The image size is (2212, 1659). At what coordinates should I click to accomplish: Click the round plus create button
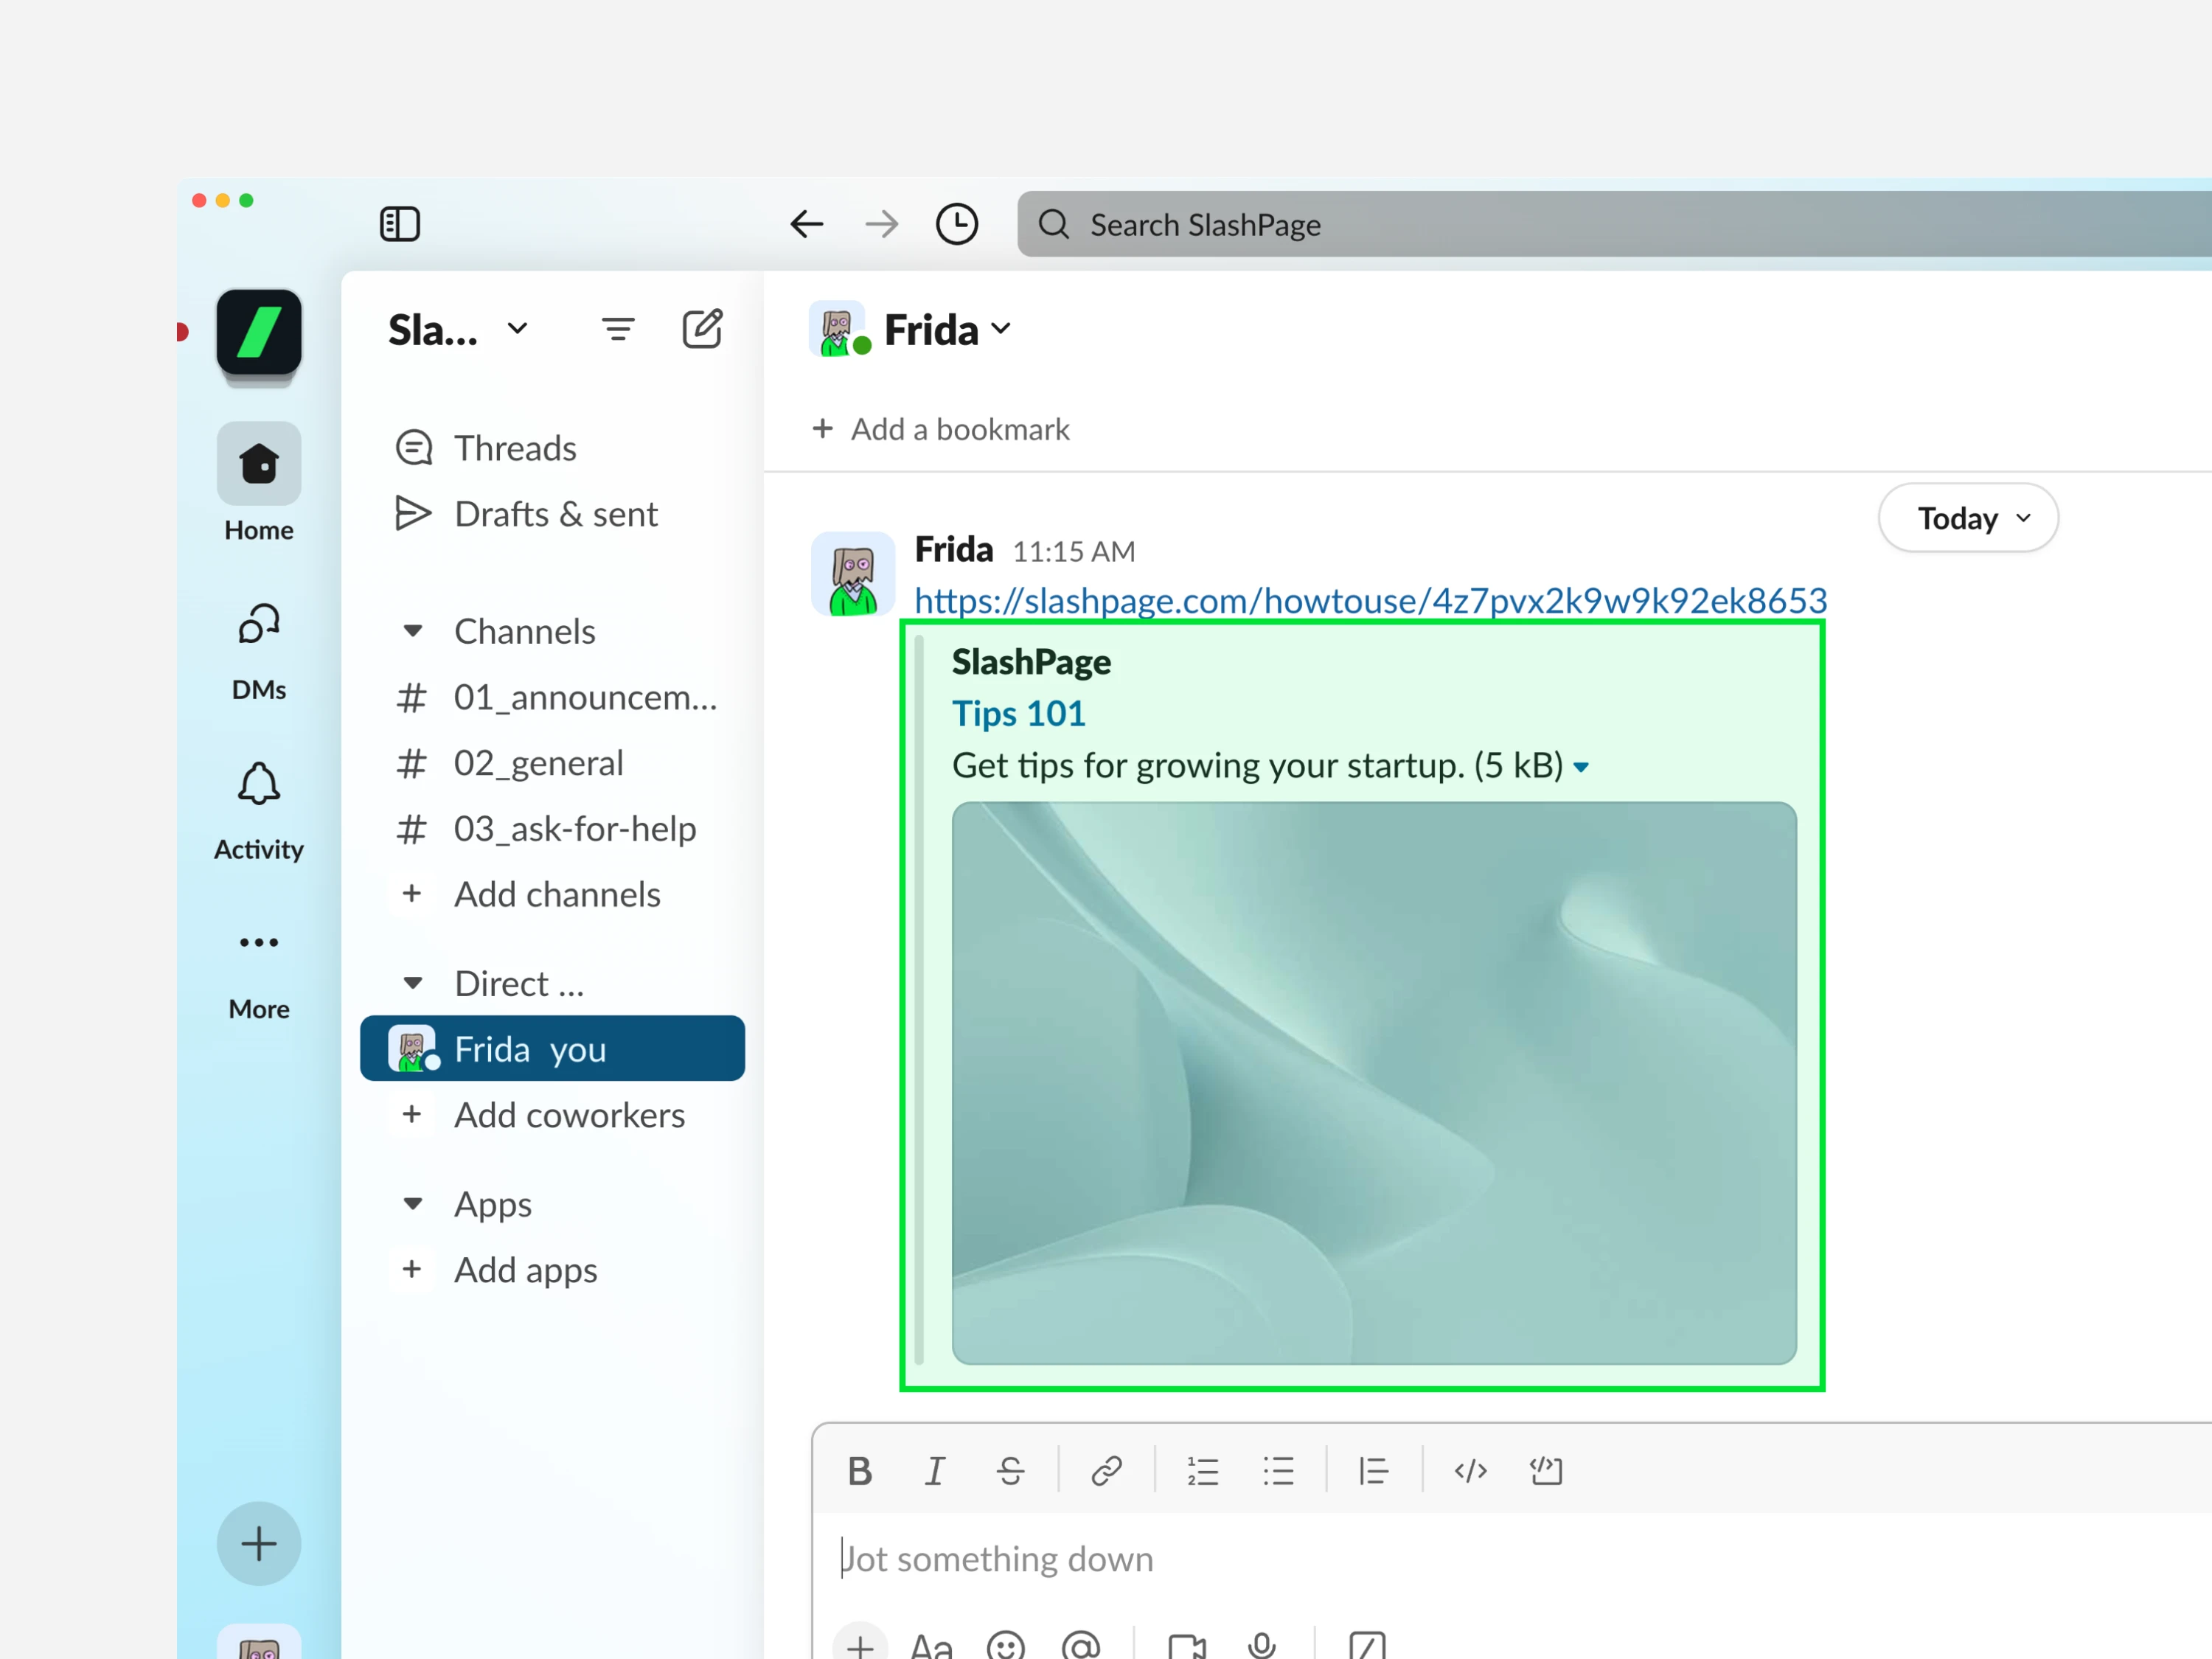click(259, 1543)
